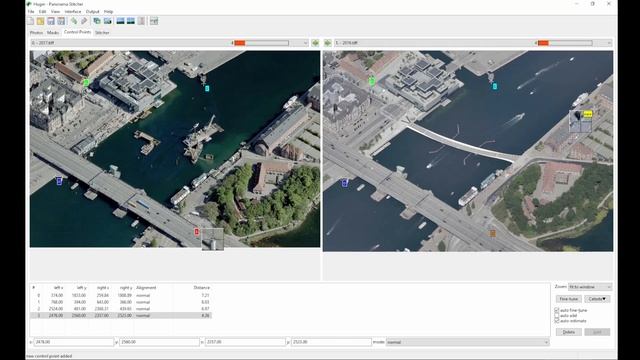The width and height of the screenshot is (640, 360).
Task: Open left image selector showing 2017.tiff
Action: click(169, 43)
